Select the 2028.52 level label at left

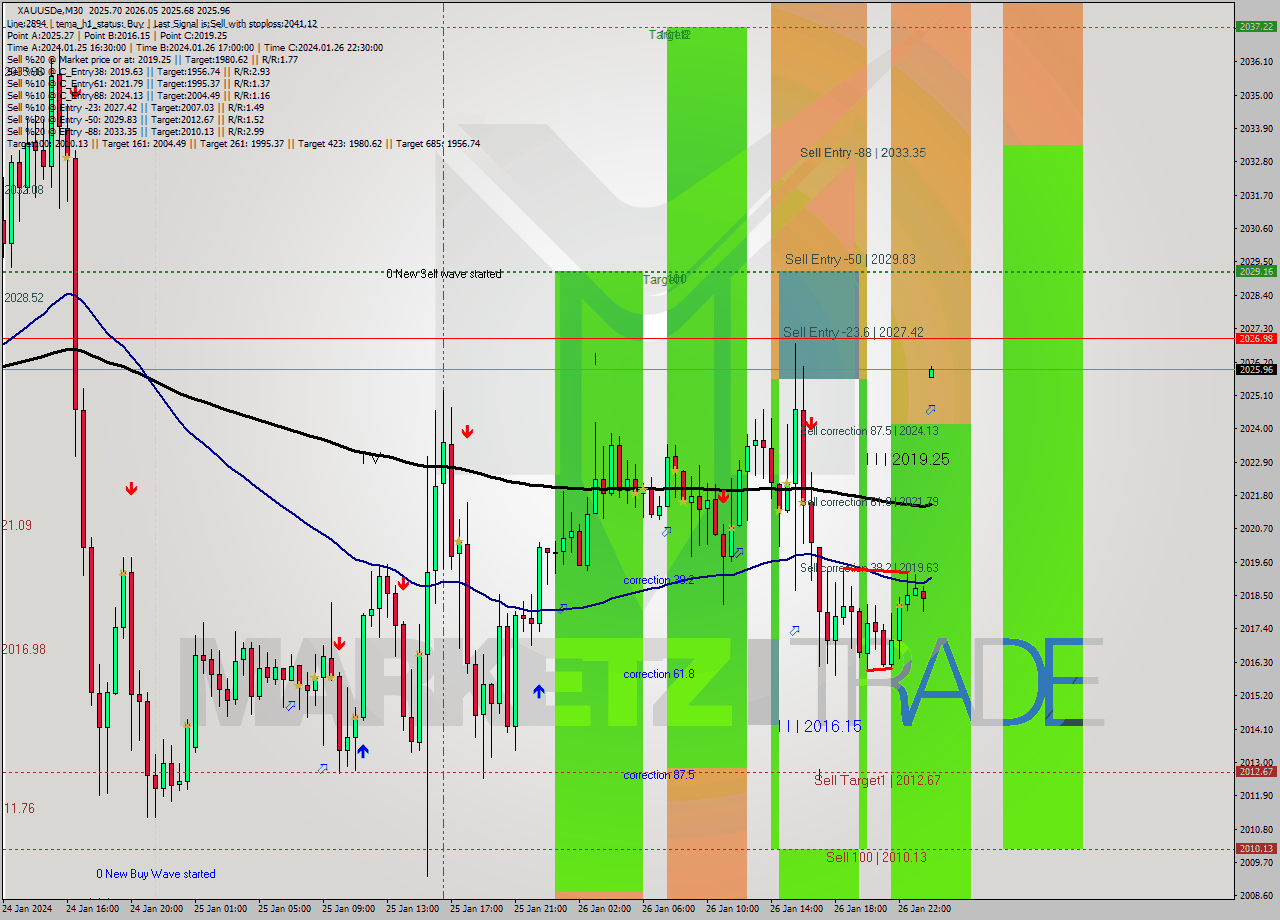pos(24,298)
